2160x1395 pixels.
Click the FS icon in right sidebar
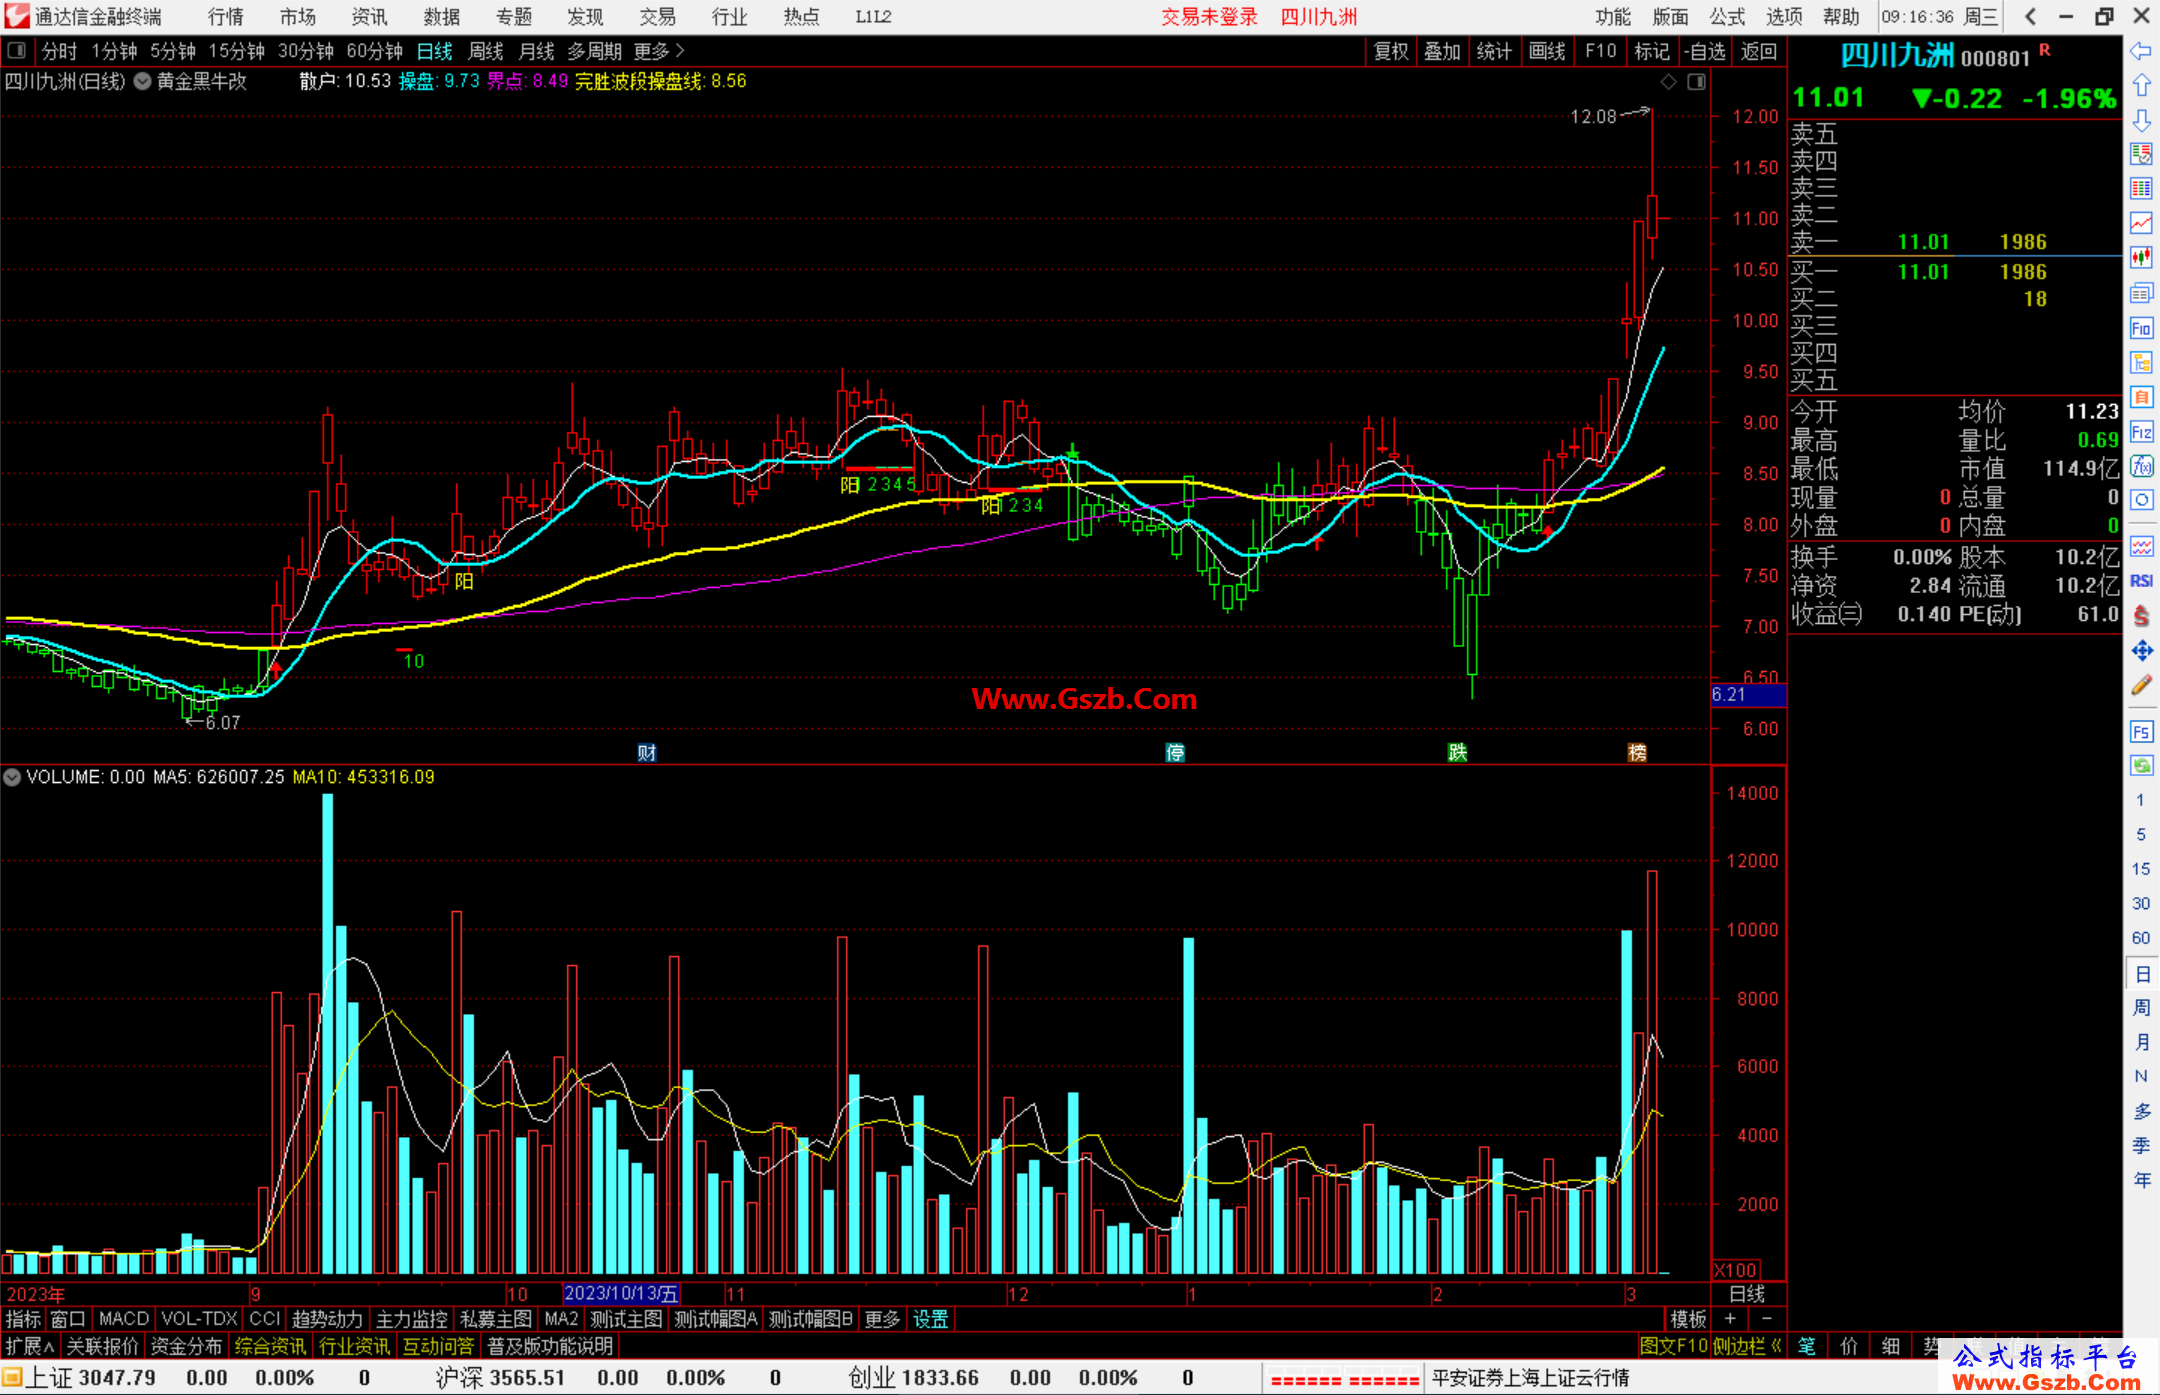pos(2141,732)
